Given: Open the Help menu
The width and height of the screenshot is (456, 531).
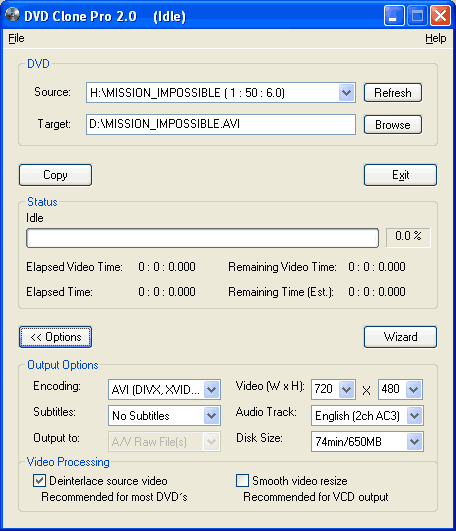Looking at the screenshot, I should pyautogui.click(x=435, y=38).
